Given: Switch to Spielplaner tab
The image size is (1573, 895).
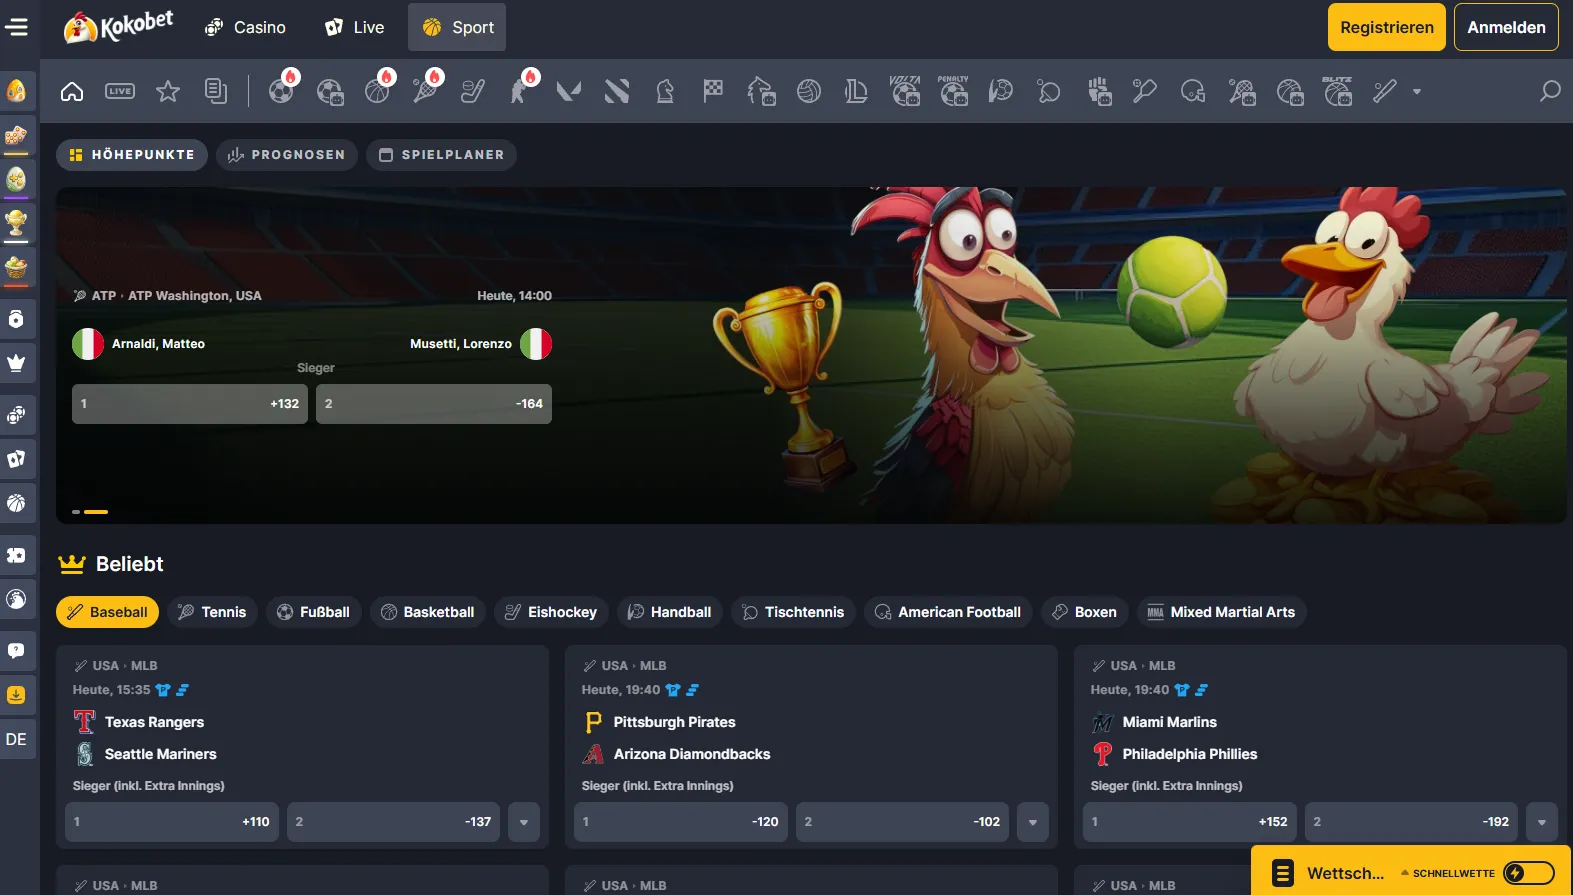Looking at the screenshot, I should 441,155.
